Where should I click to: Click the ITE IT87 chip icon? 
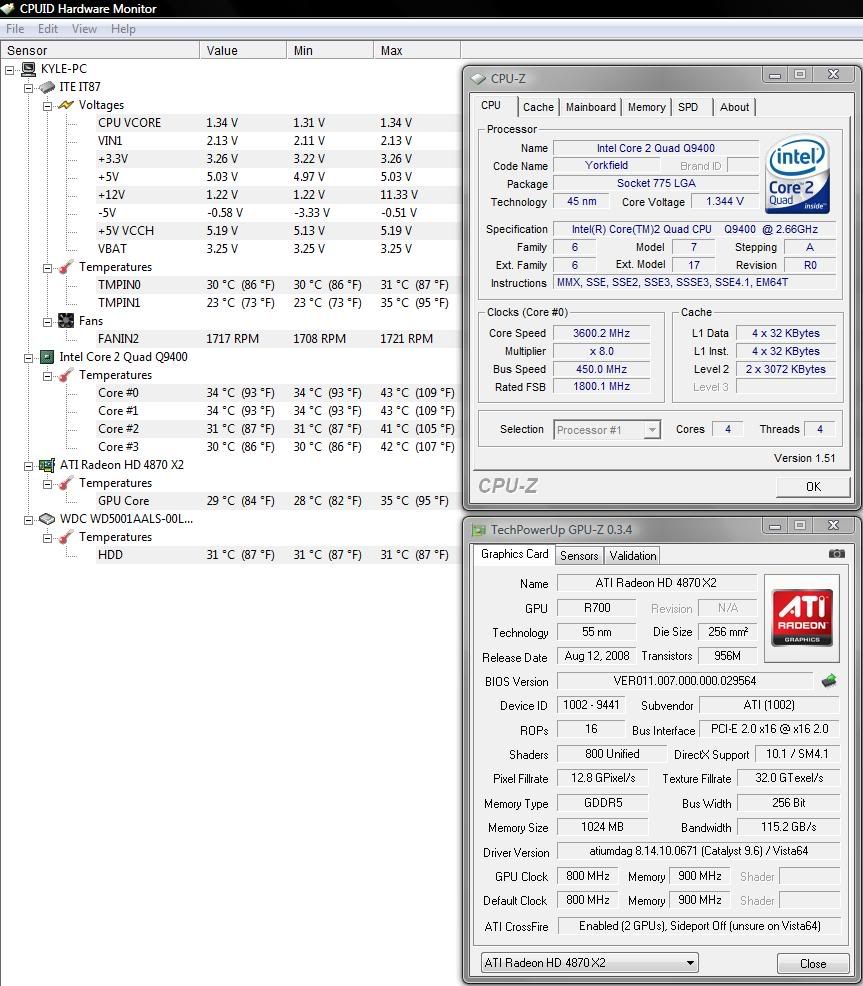tap(47, 87)
